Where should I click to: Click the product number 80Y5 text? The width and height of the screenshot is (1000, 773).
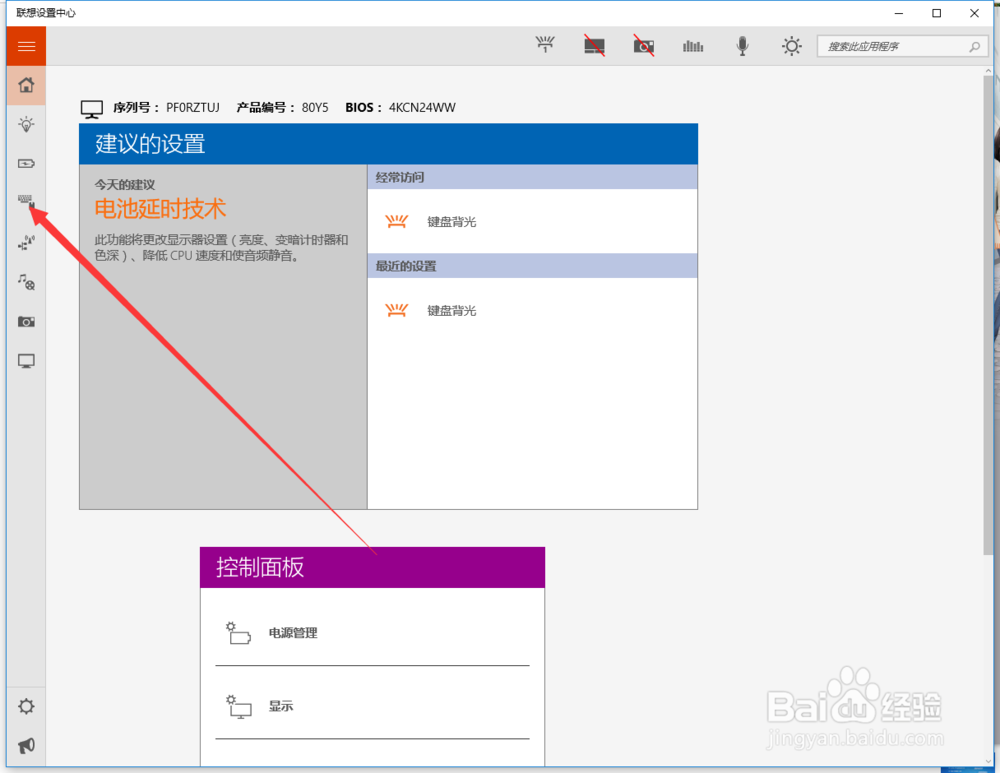pyautogui.click(x=315, y=108)
